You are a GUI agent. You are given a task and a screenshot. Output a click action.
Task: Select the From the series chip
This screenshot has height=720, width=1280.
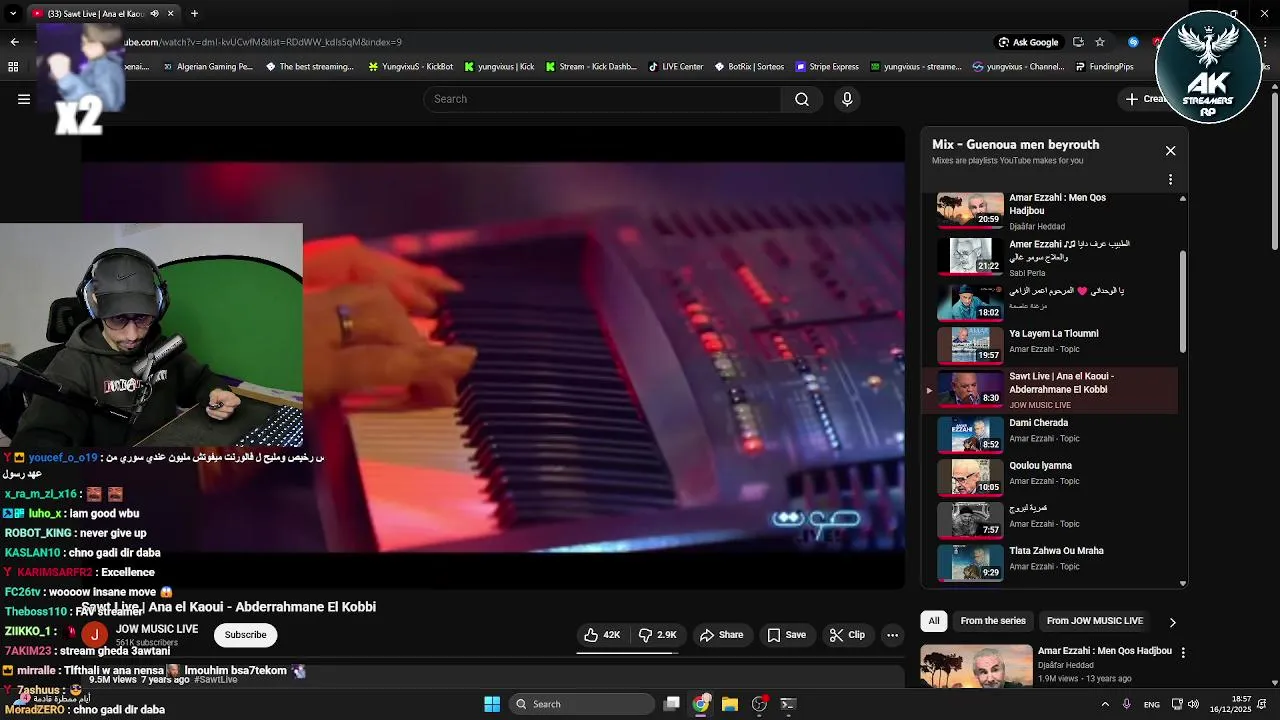click(993, 621)
